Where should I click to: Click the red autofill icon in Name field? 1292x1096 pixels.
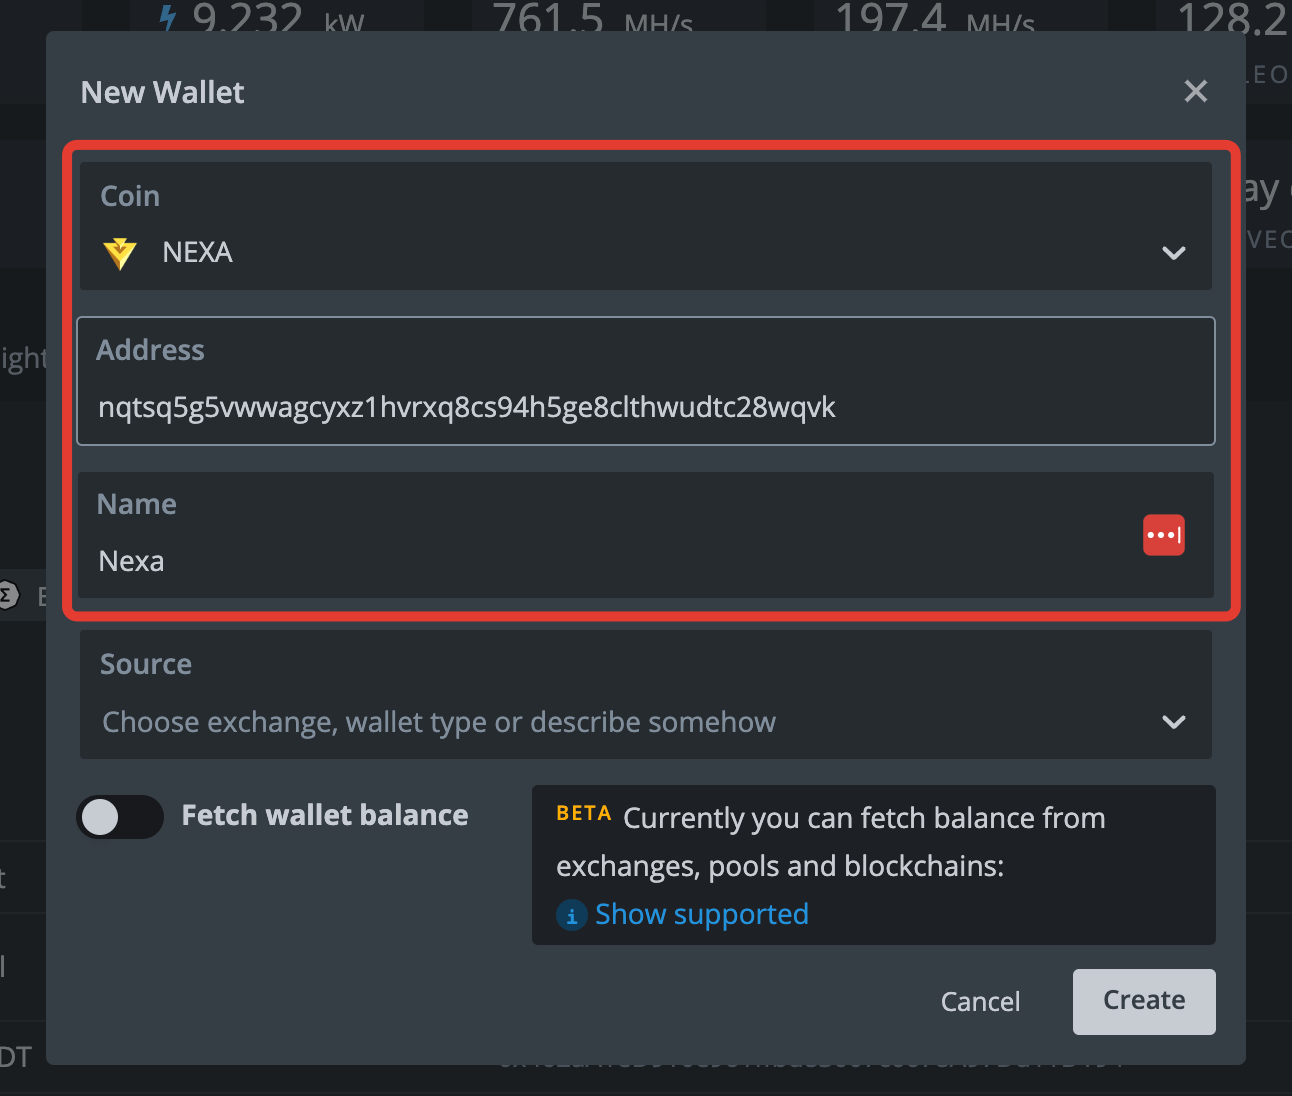[1163, 535]
